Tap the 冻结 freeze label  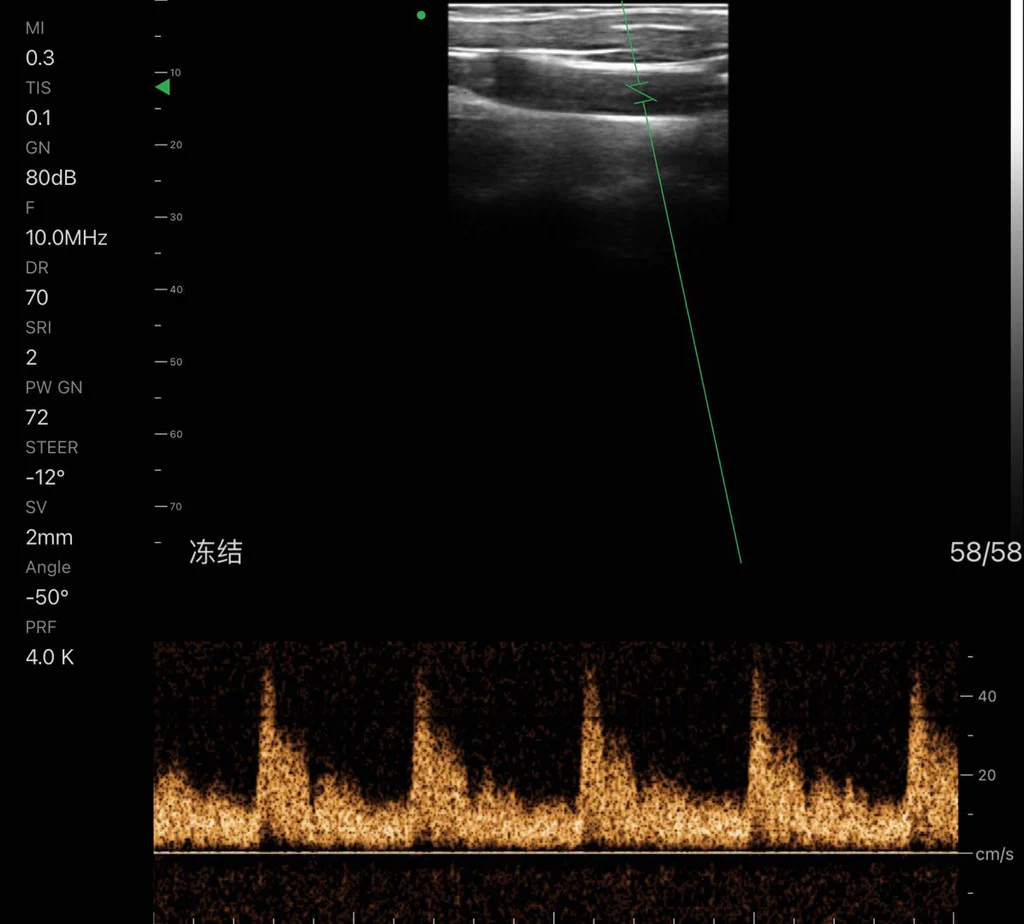216,552
